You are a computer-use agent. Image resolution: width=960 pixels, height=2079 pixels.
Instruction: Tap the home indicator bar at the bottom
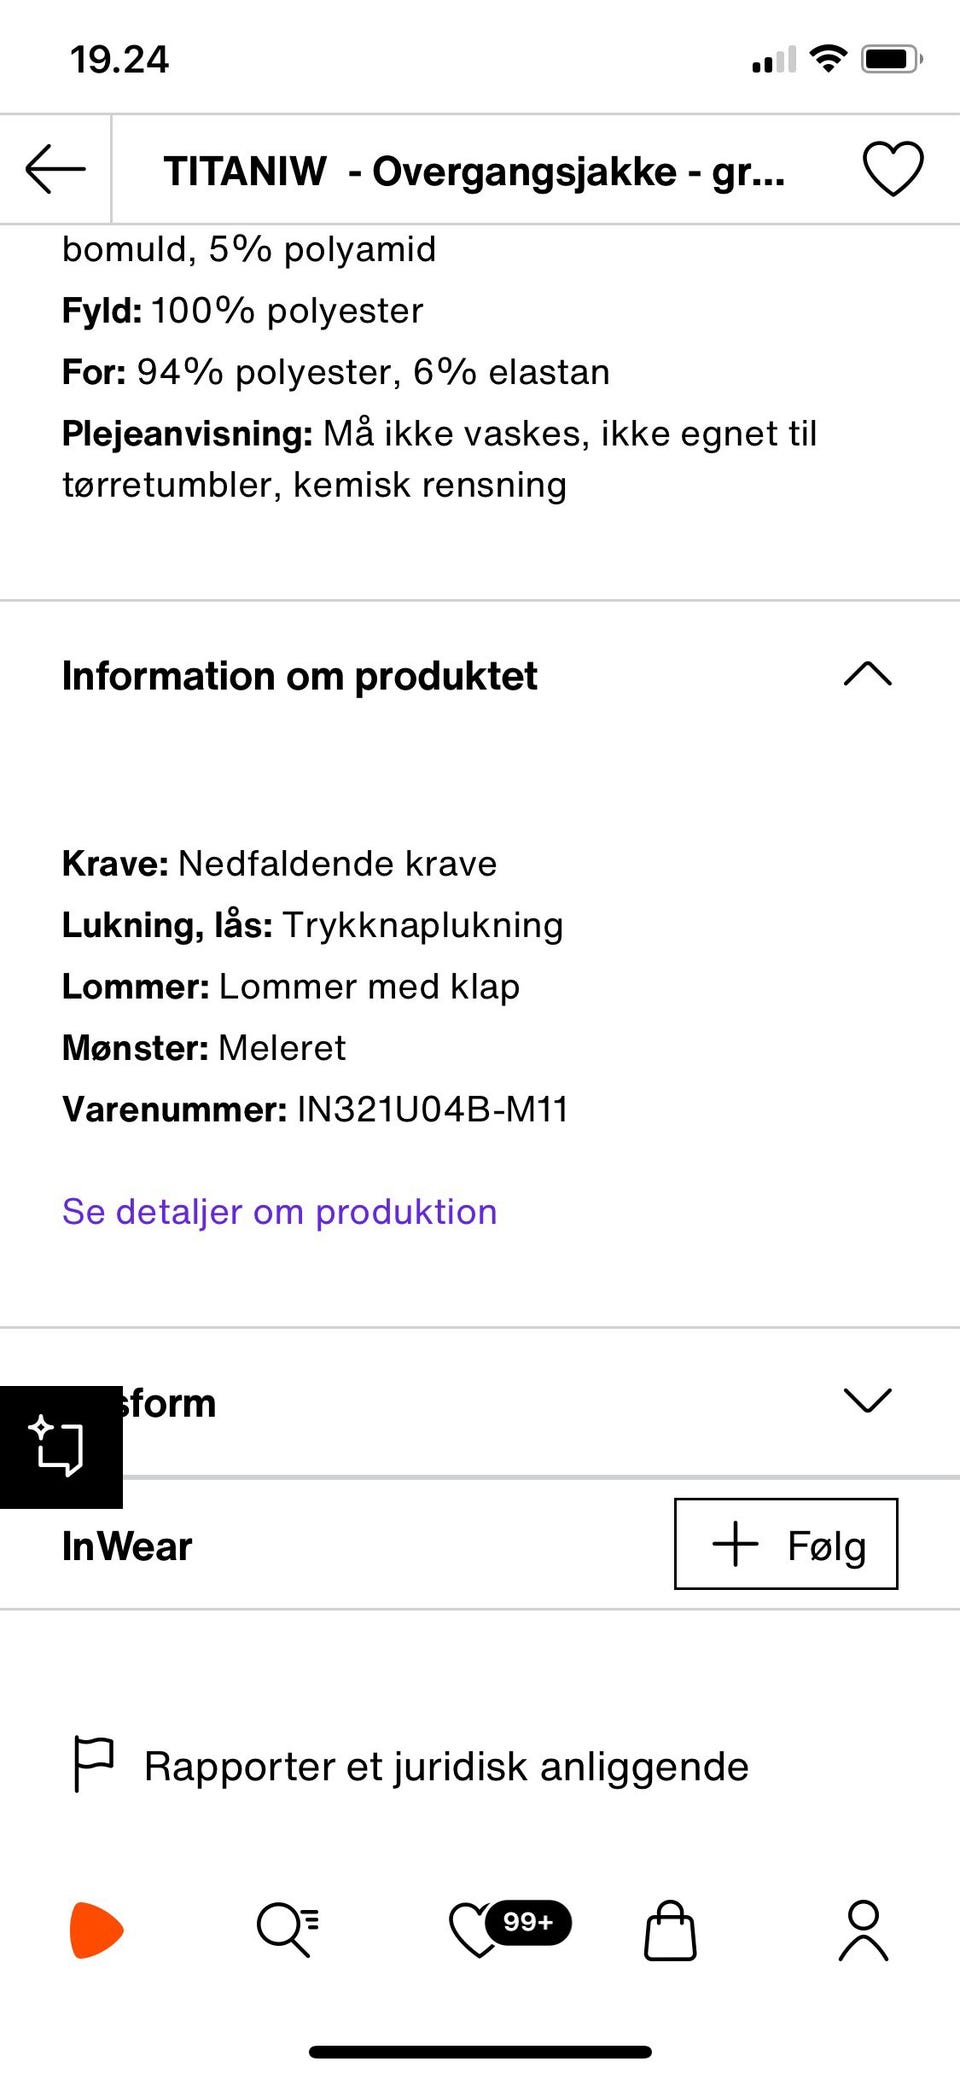click(x=480, y=2052)
